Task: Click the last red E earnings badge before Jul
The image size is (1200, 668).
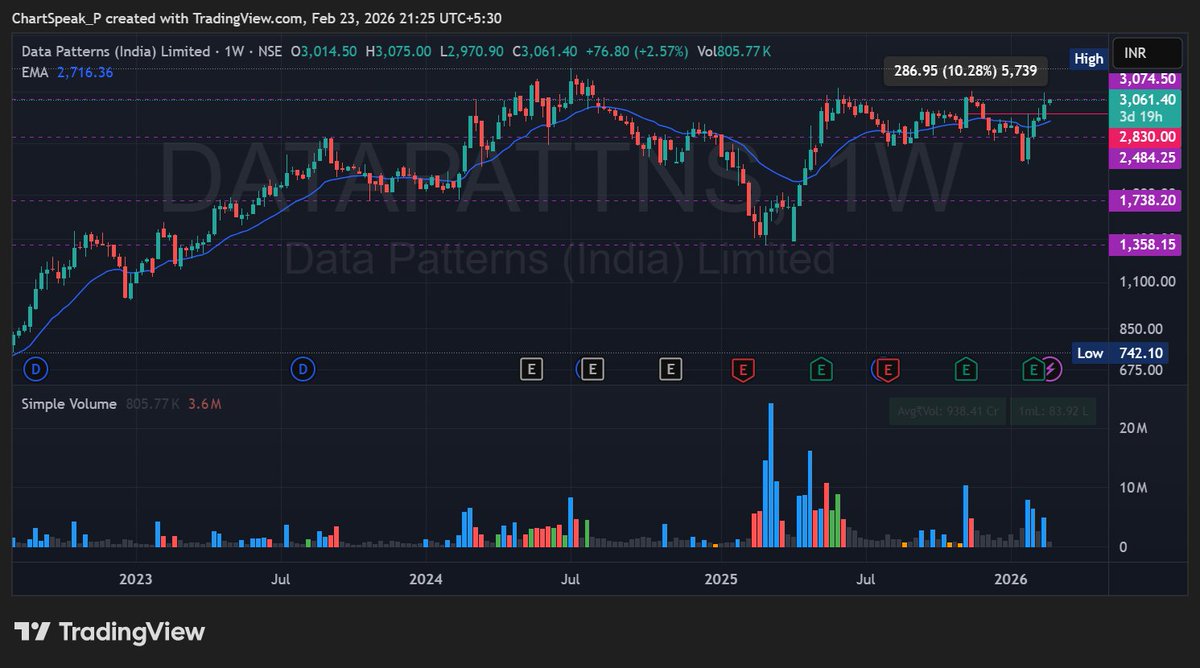Action: (886, 369)
